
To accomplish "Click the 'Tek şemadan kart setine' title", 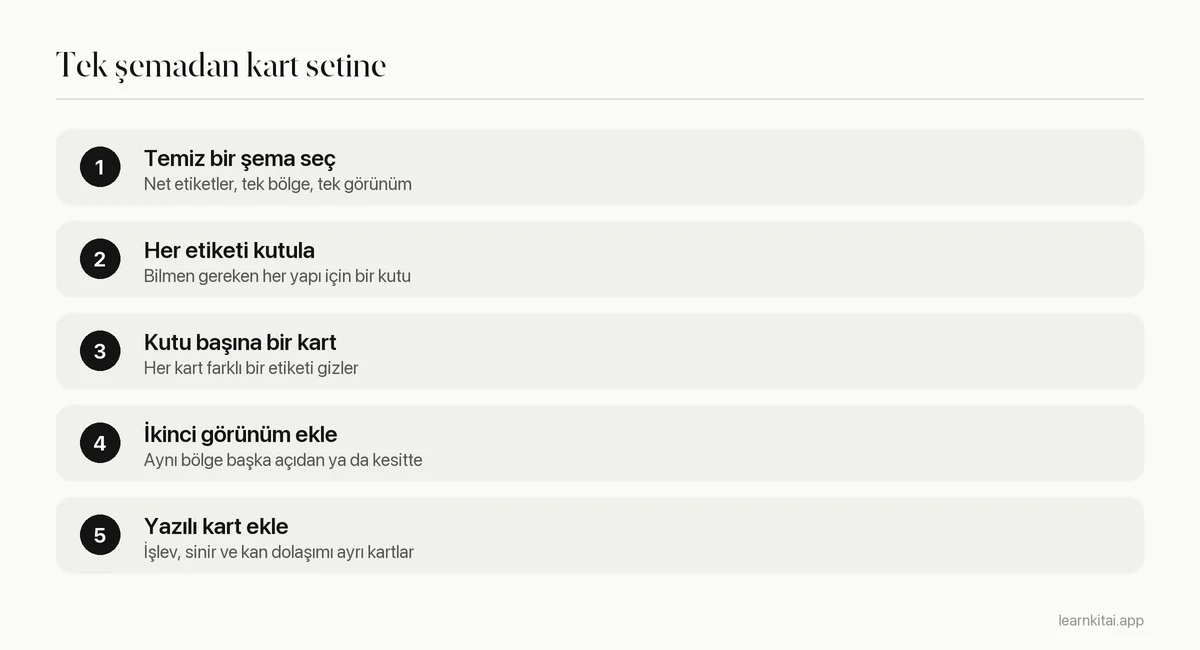I will click(x=221, y=65).
